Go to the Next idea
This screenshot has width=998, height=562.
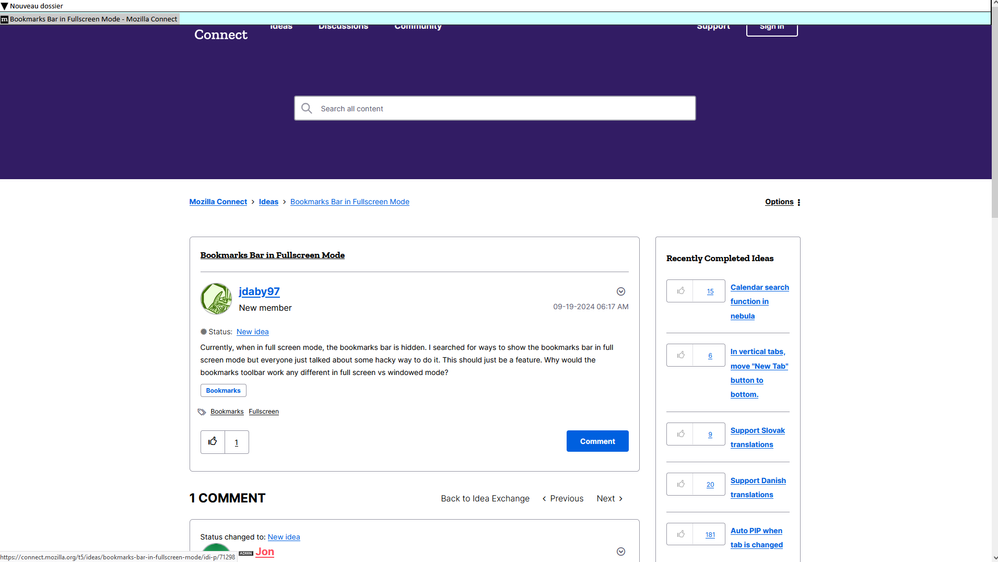point(609,498)
